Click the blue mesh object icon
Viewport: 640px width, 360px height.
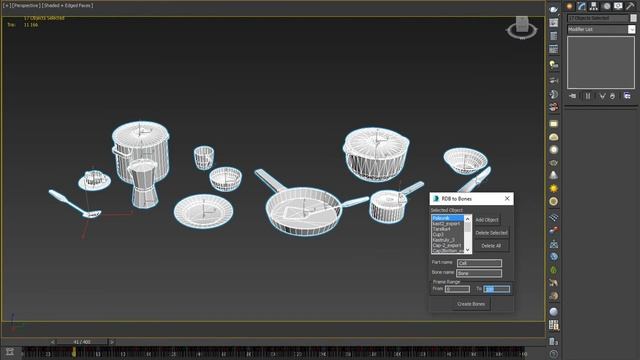pyautogui.click(x=553, y=244)
